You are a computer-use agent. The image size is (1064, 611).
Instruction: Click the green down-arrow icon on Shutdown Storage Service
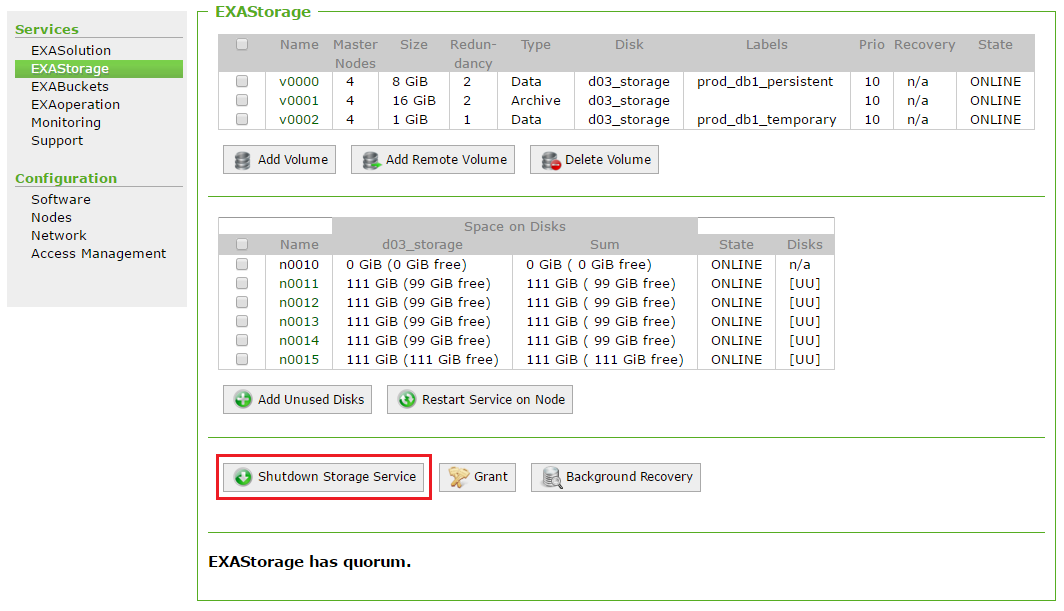(243, 477)
